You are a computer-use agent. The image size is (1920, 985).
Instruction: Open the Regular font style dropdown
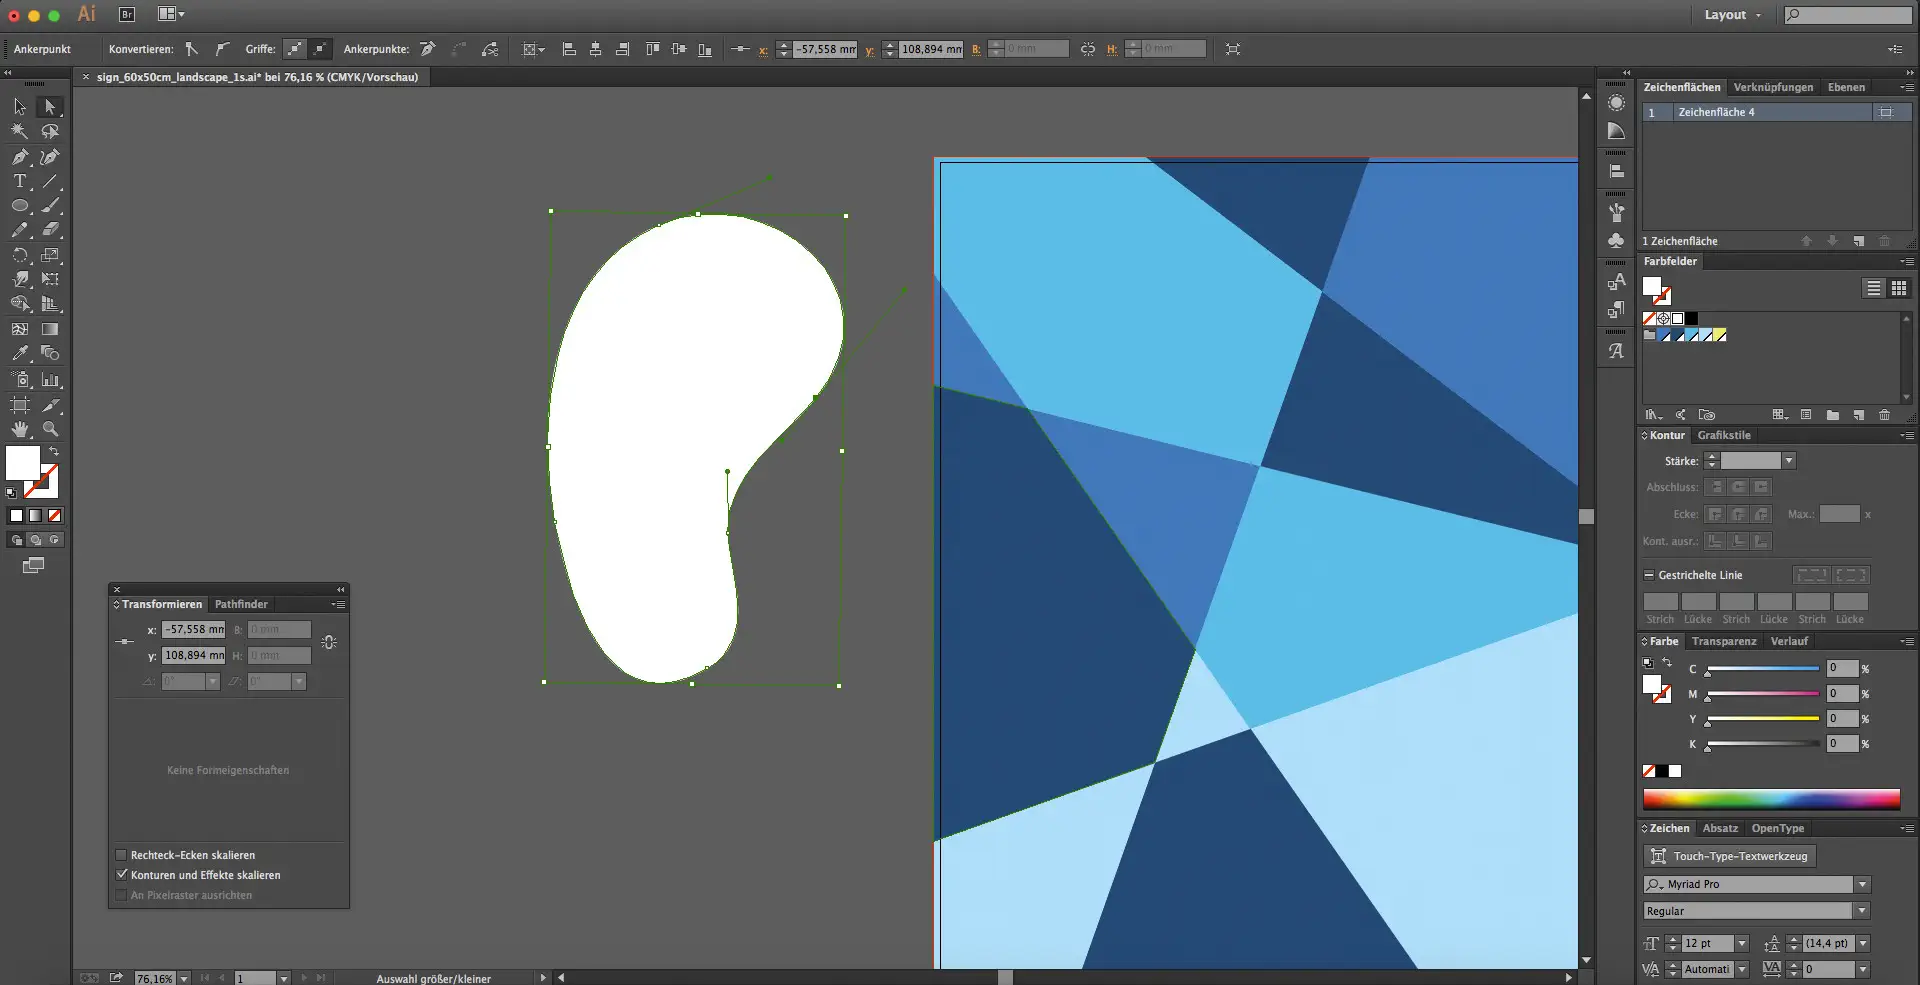[1862, 911]
